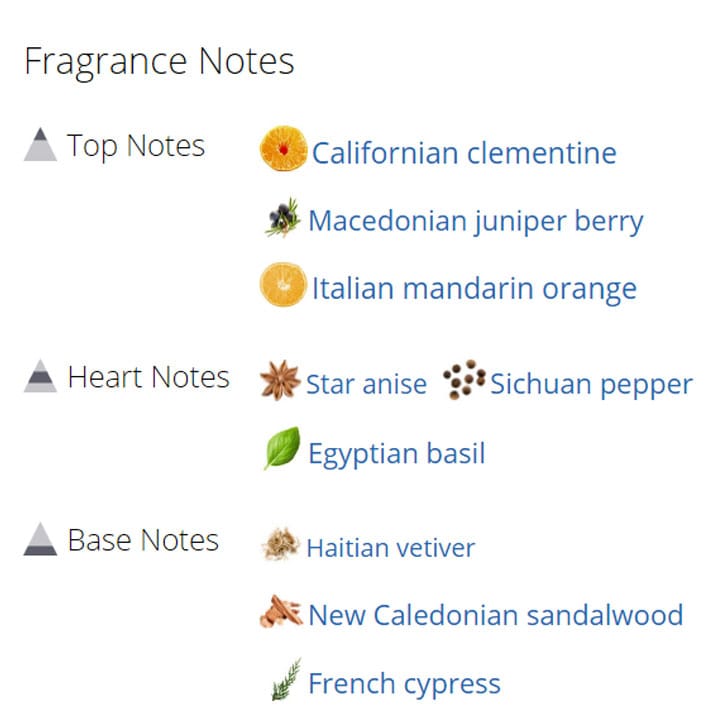Click the Californian clementine fruit icon
This screenshot has height=720, width=720.
click(x=283, y=150)
